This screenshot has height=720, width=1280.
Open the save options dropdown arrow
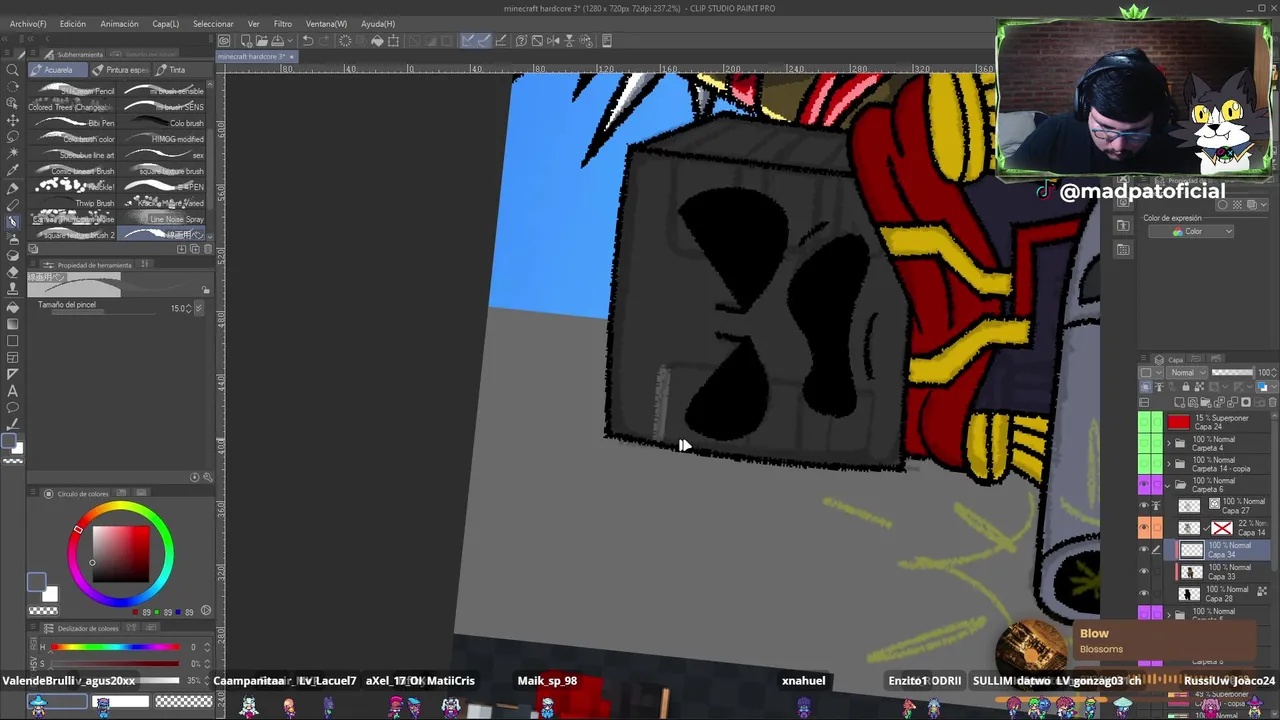coord(289,41)
